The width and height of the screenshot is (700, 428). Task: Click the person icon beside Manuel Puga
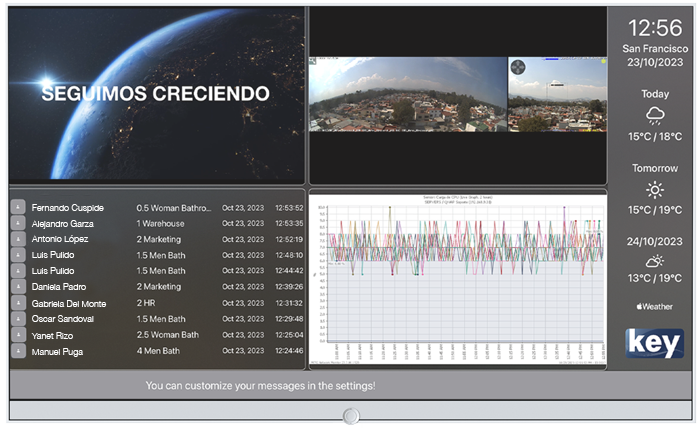pyautogui.click(x=18, y=351)
